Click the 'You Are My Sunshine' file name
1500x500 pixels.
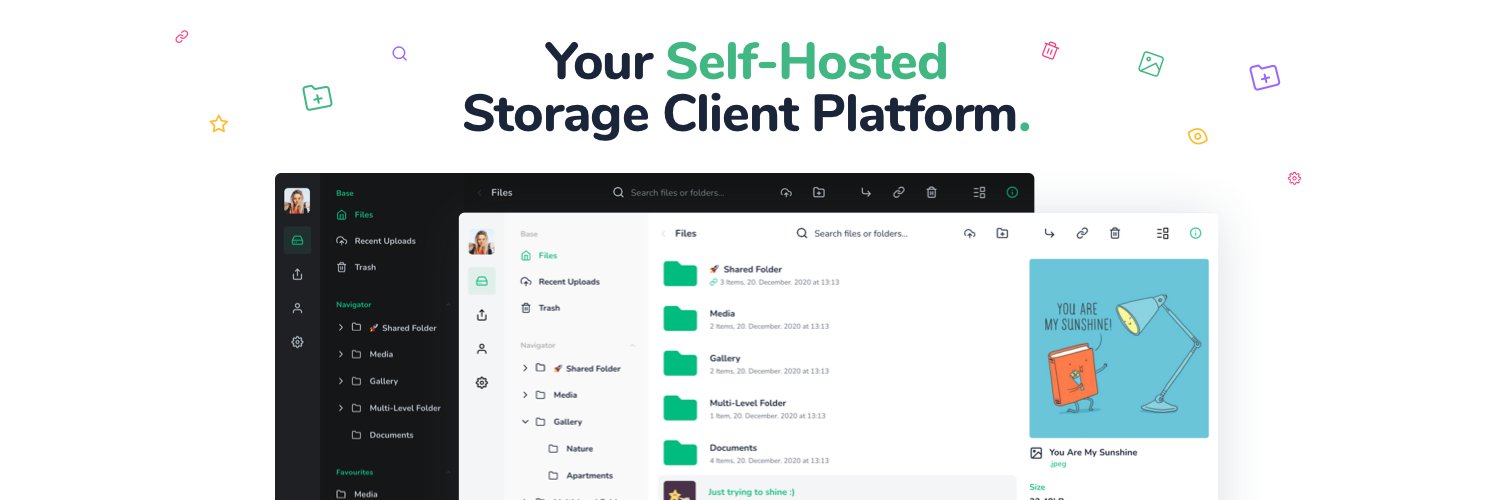[x=1093, y=452]
